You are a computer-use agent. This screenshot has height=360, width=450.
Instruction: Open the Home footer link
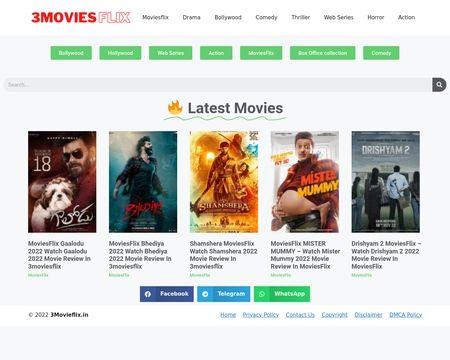228,315
